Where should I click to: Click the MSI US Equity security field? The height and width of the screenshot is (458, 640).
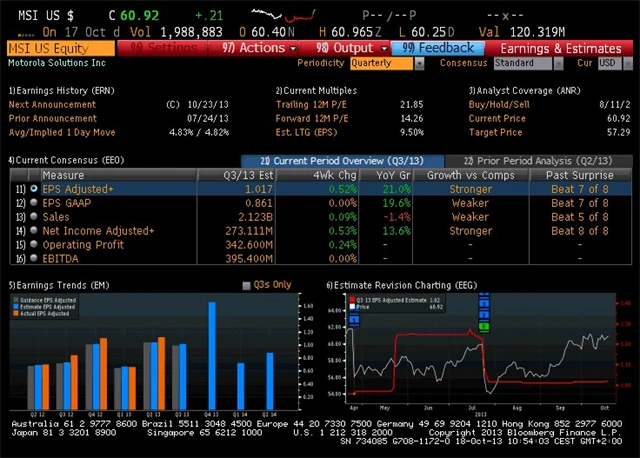pos(60,47)
